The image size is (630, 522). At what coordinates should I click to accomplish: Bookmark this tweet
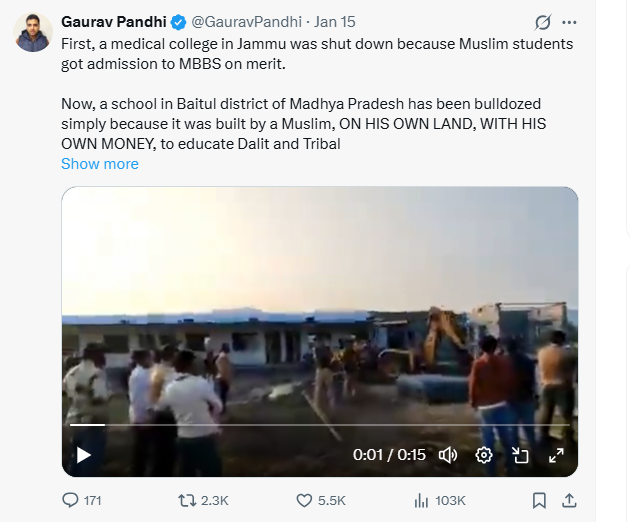click(539, 500)
